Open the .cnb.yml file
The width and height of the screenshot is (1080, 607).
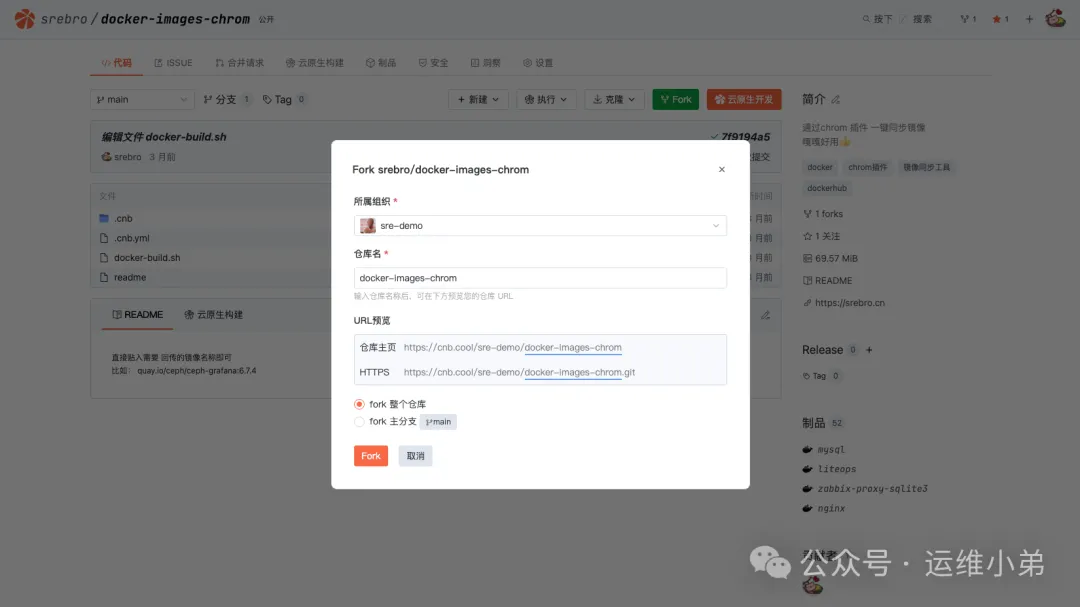pos(132,238)
